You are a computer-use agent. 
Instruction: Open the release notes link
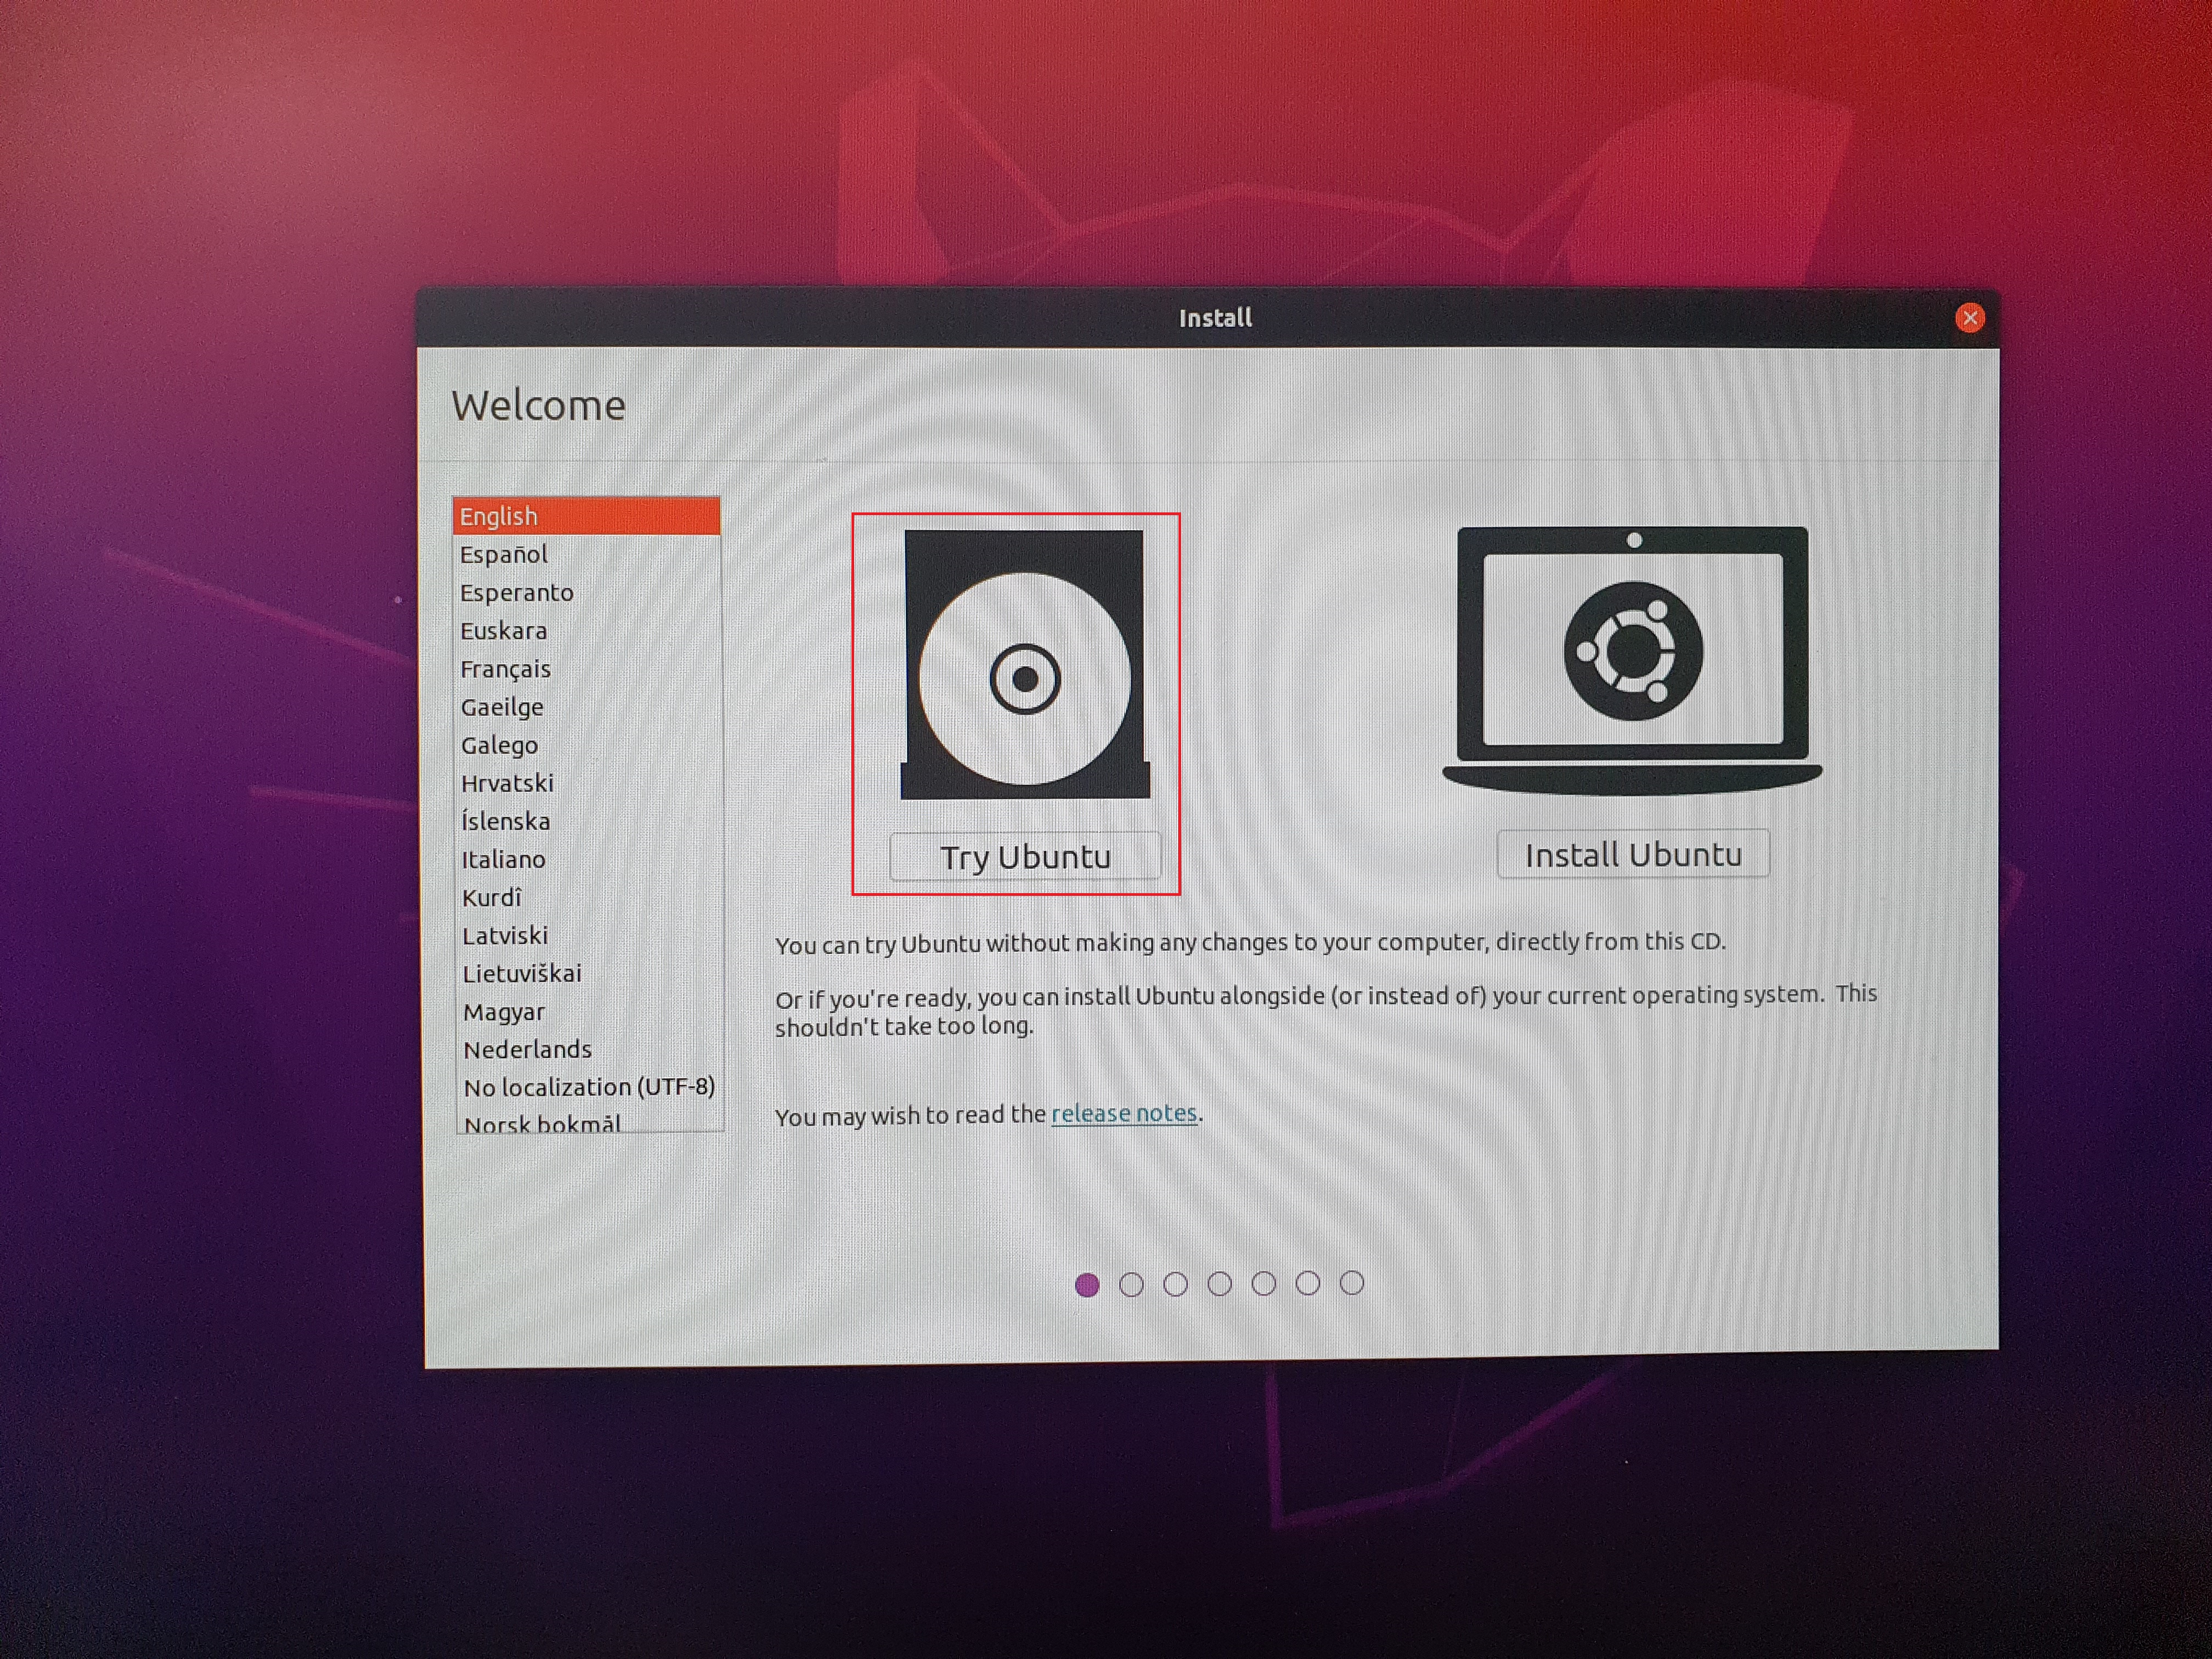[1123, 1113]
